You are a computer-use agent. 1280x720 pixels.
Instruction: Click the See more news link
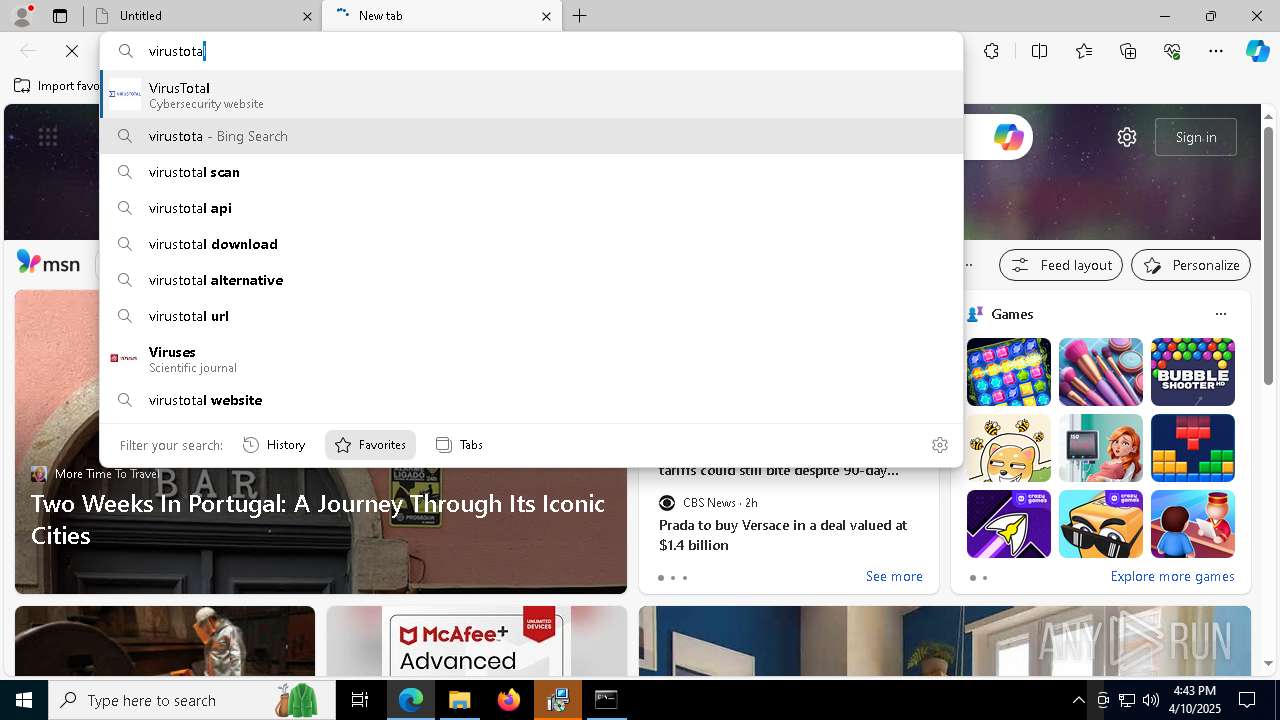click(894, 577)
